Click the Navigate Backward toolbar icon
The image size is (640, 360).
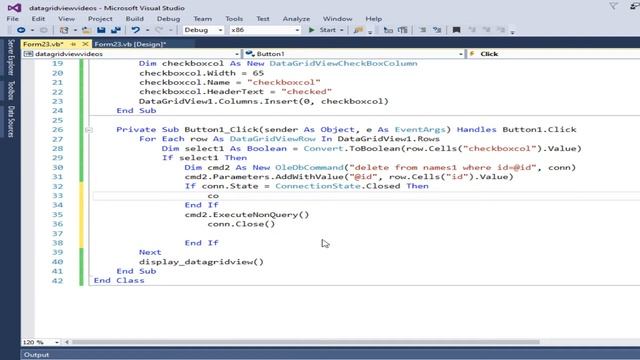(x=21, y=30)
